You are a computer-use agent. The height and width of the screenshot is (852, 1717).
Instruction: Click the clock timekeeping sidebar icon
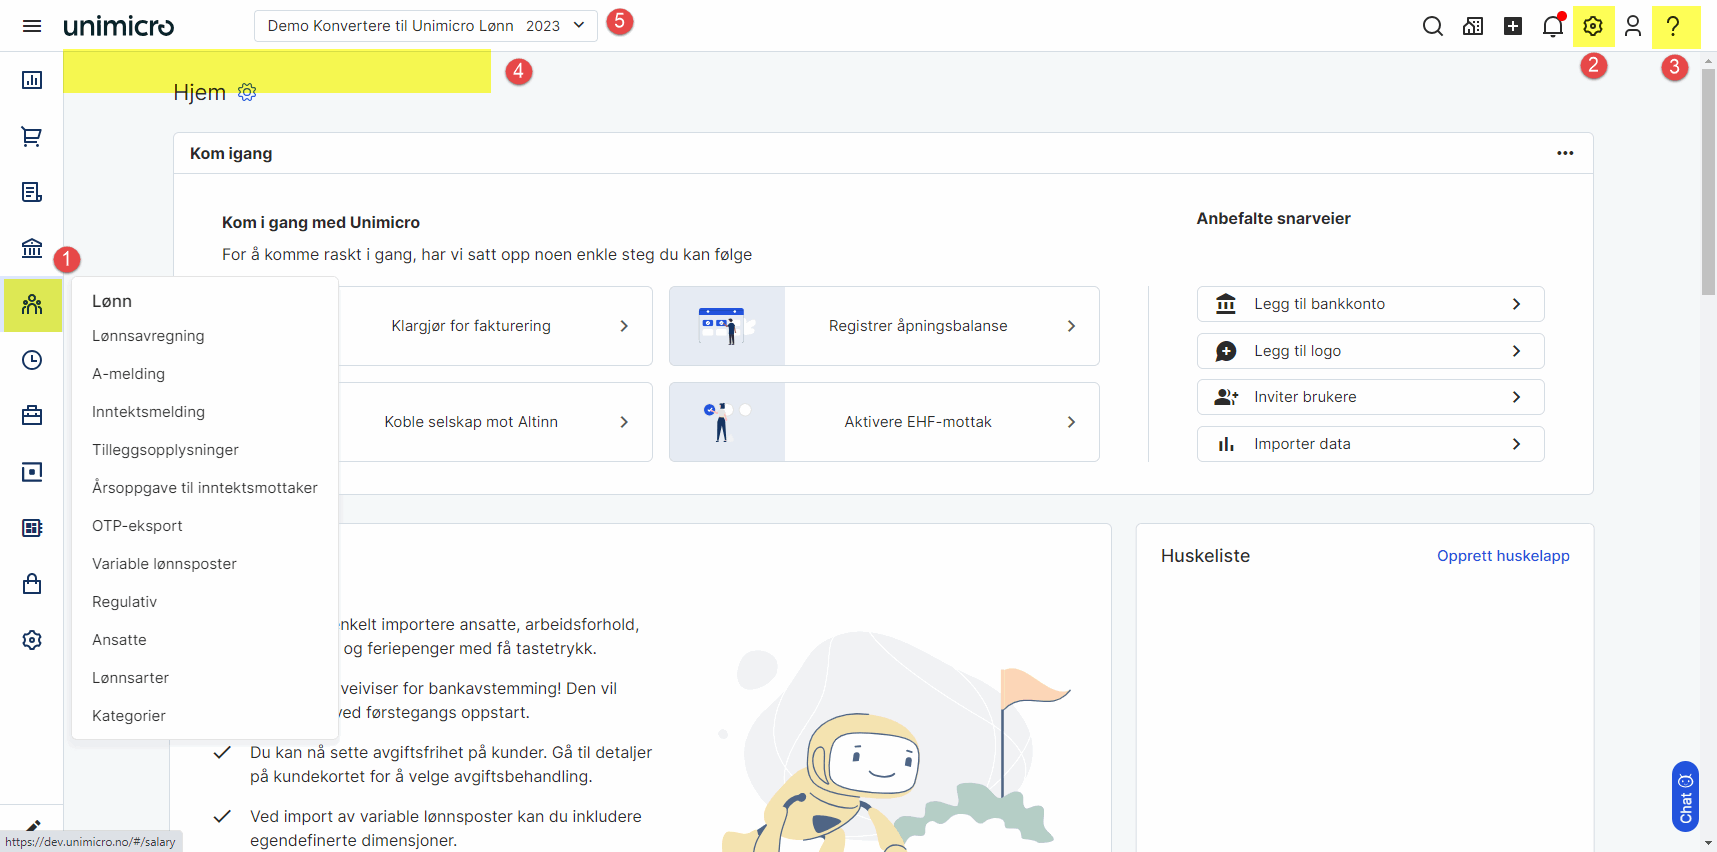[32, 360]
